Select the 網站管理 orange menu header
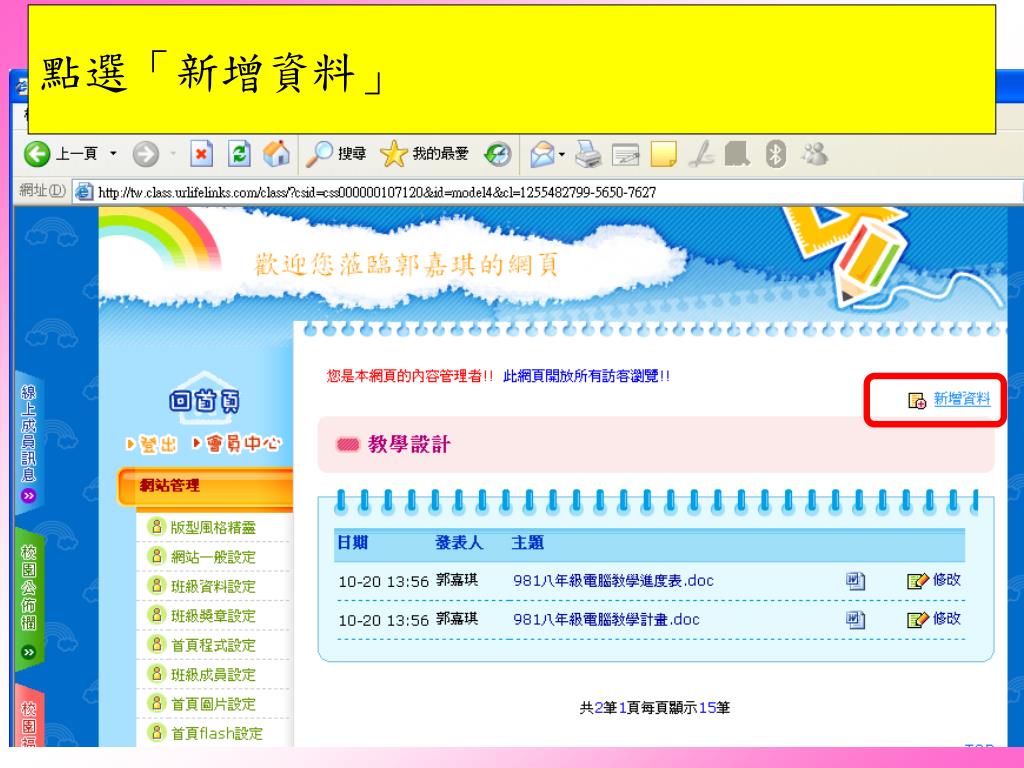The width and height of the screenshot is (1024, 768). (204, 486)
